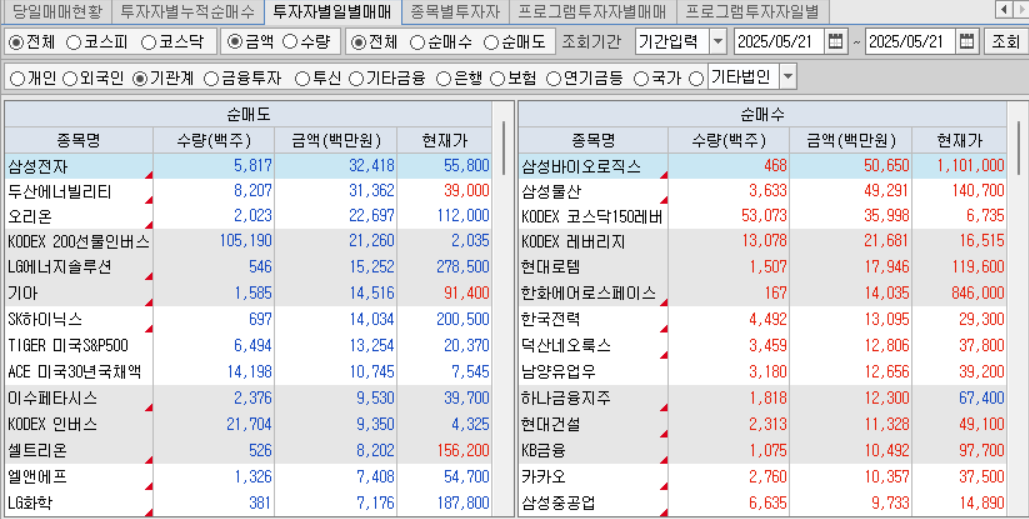
Task: Select the 이수페타시스 row
Action: pyautogui.click(x=248, y=398)
